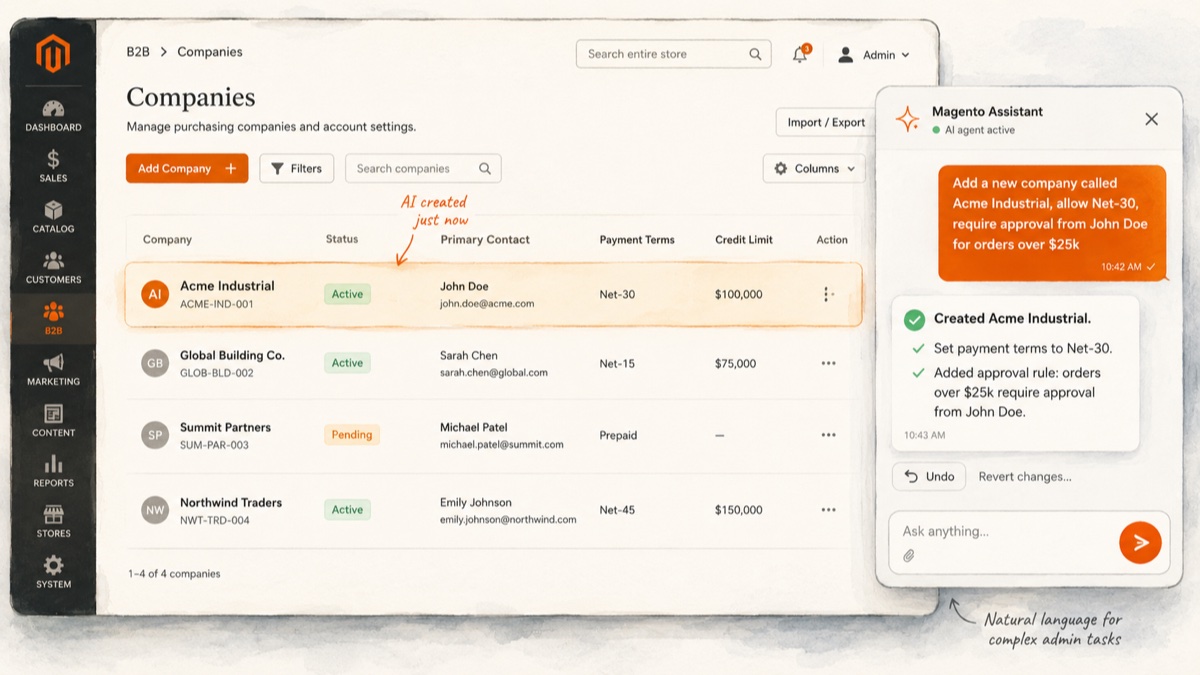Click the store search magnifier icon

pyautogui.click(x=755, y=54)
